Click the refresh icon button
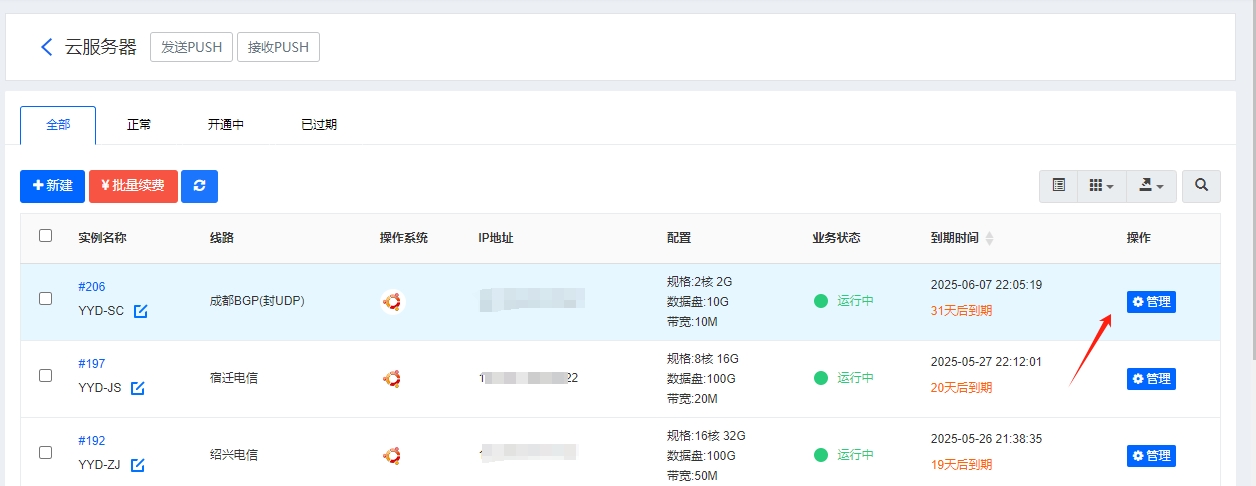Image resolution: width=1256 pixels, height=486 pixels. [199, 186]
